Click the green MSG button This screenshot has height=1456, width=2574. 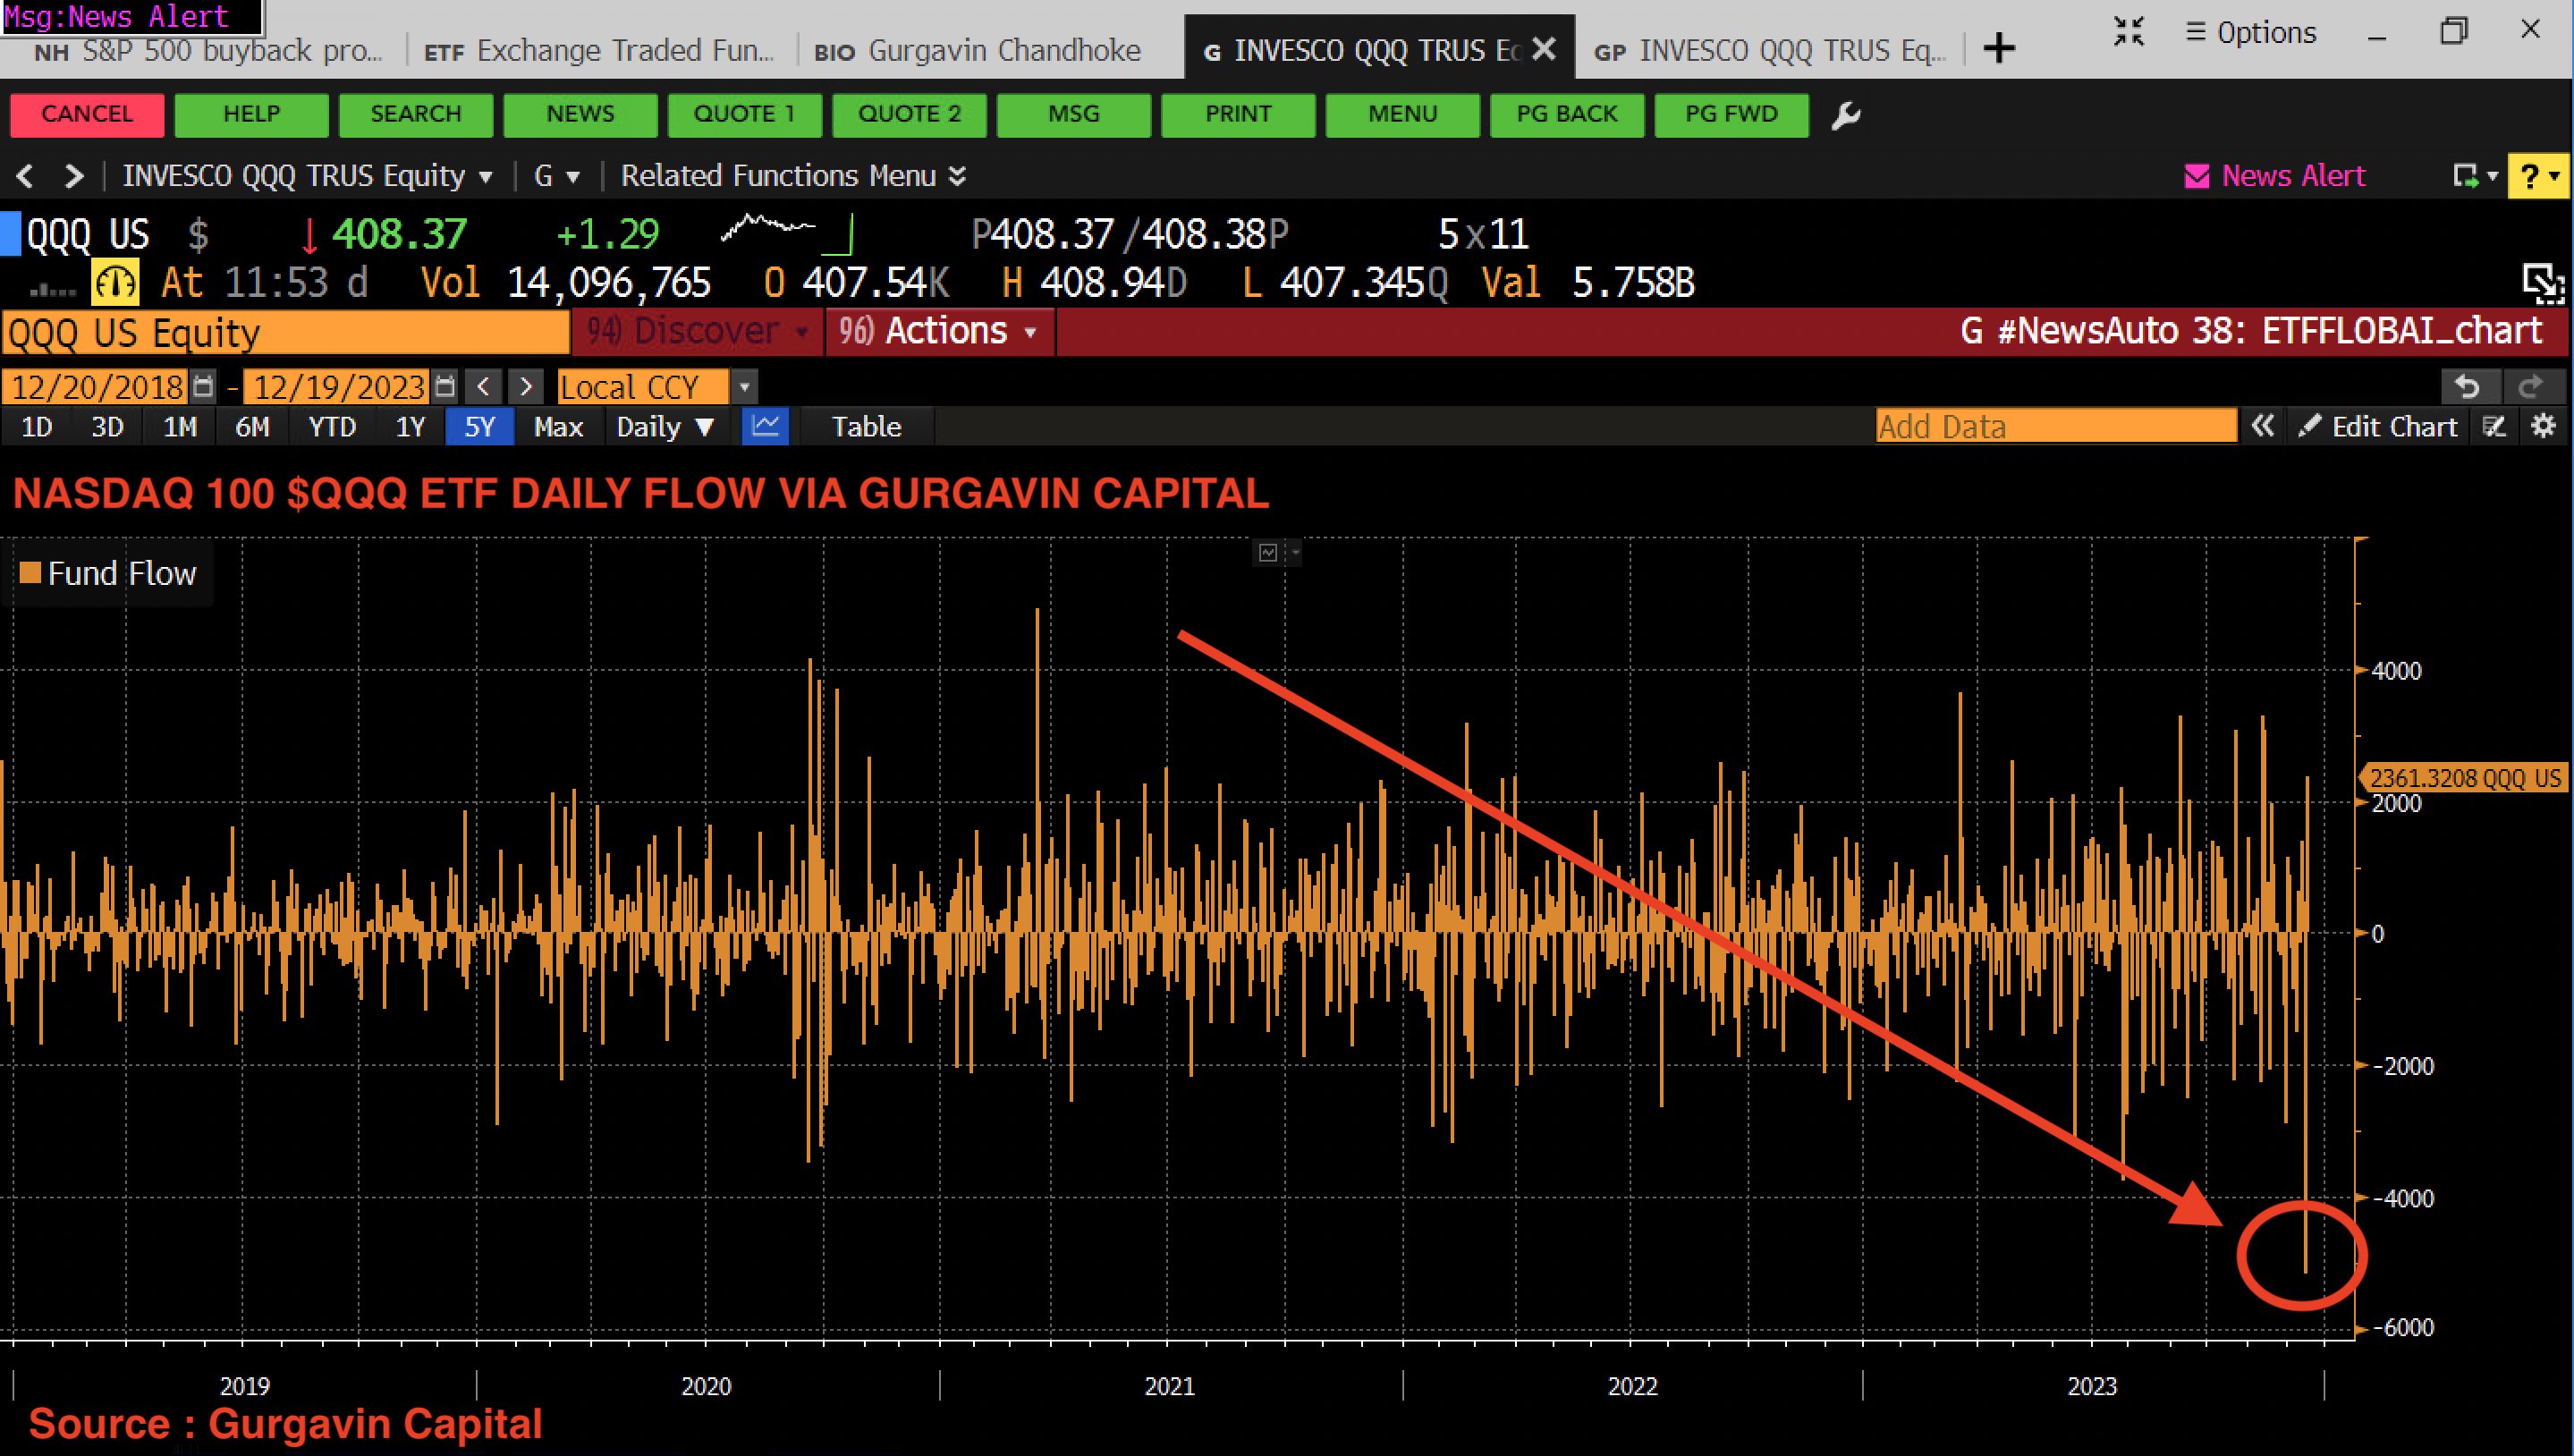1074,115
